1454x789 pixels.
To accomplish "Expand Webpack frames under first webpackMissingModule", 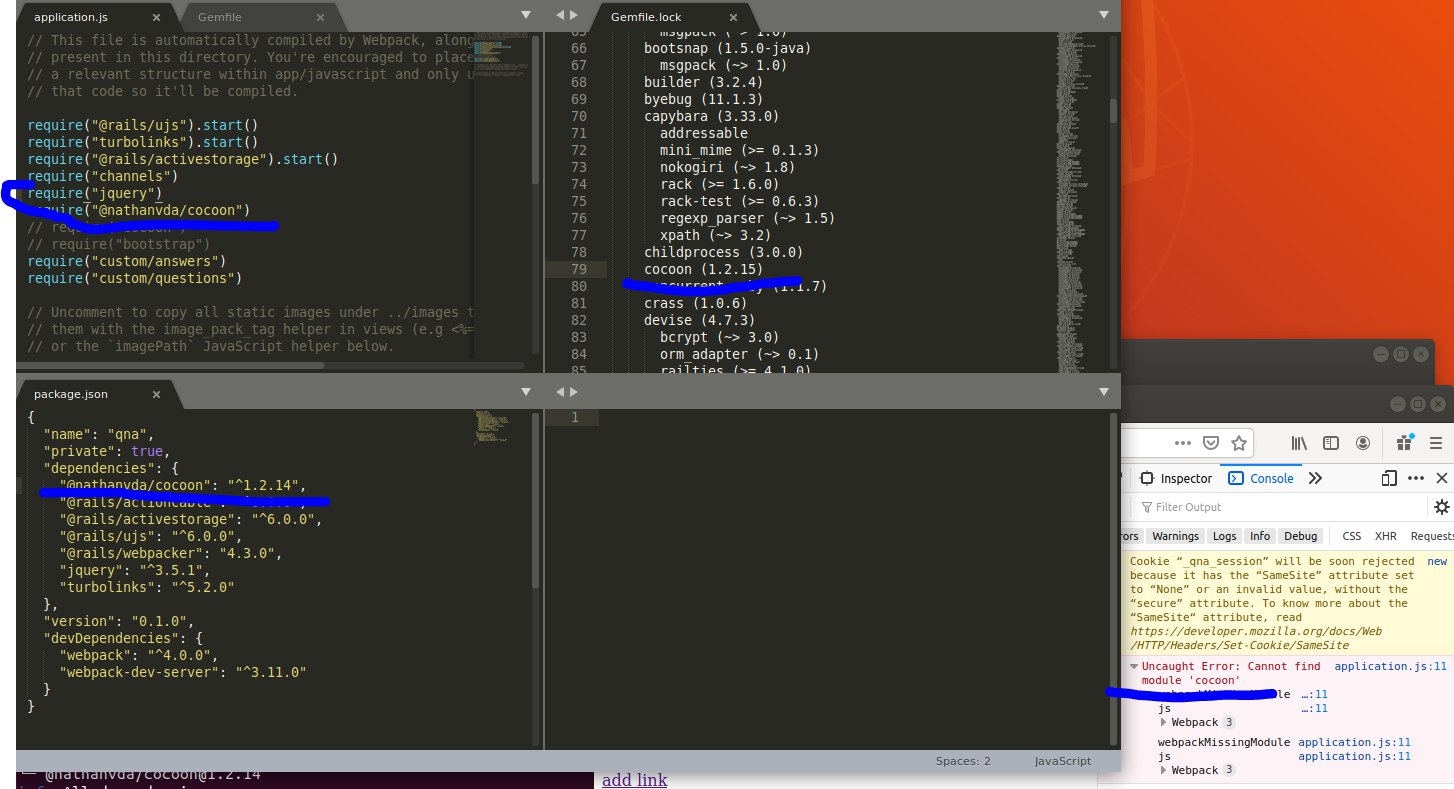I will click(1163, 722).
